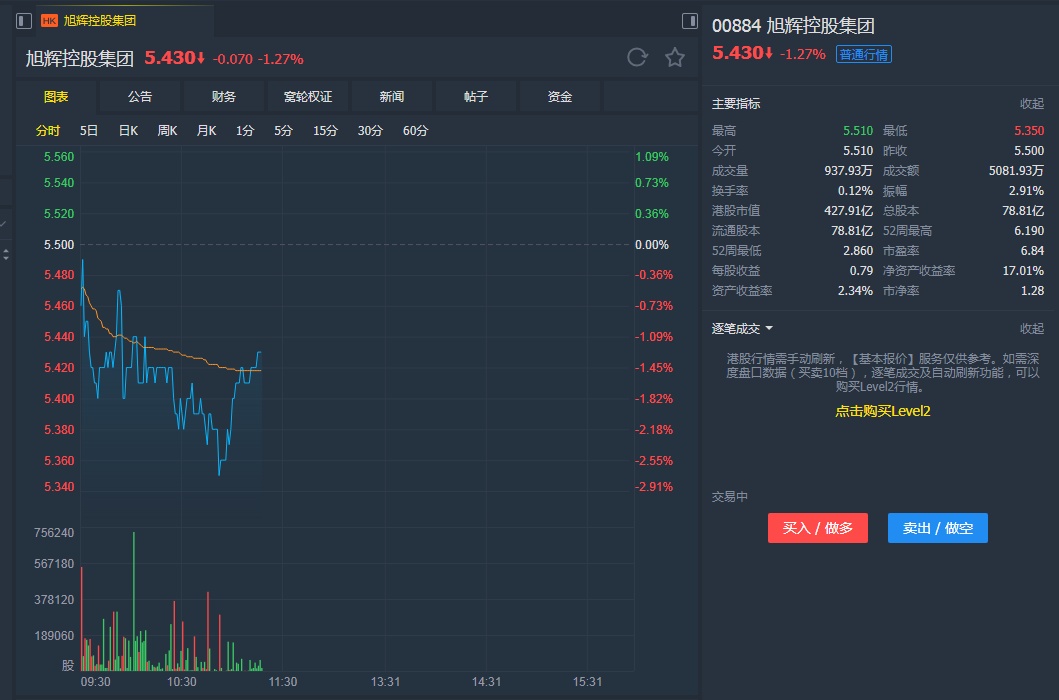Screen dimensions: 1059x700
Task: Collapse the 逐笔成交 section via 收起
Action: click(x=1031, y=328)
